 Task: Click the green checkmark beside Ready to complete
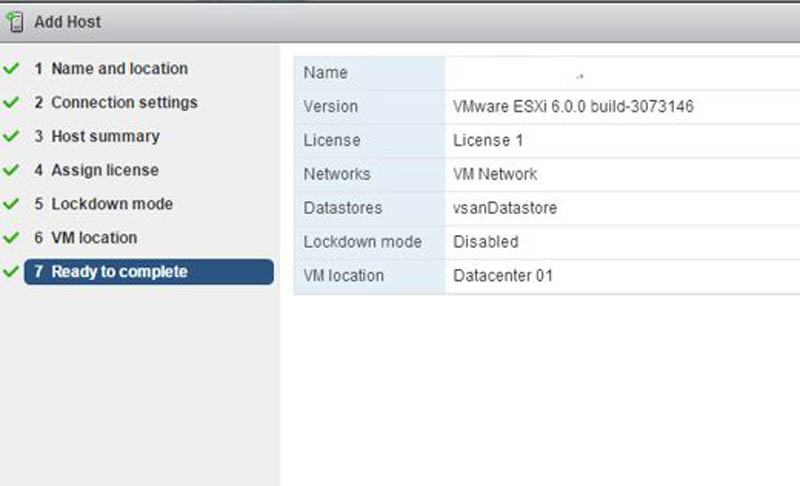[12, 272]
